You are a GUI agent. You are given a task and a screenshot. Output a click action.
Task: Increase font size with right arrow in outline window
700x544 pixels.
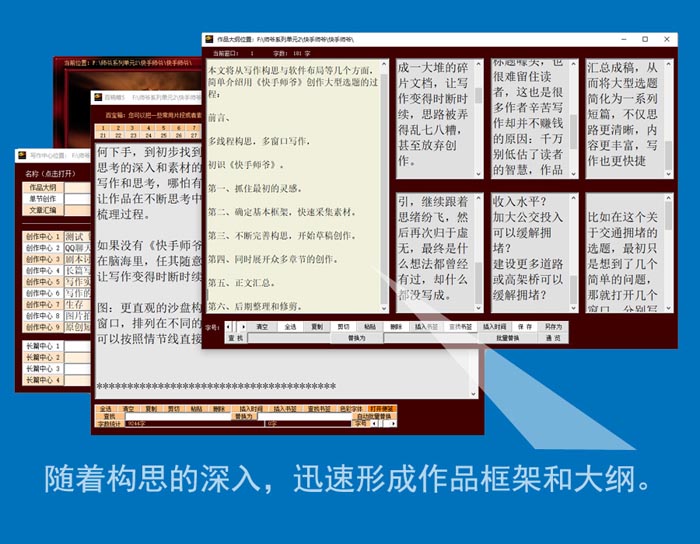click(x=243, y=327)
